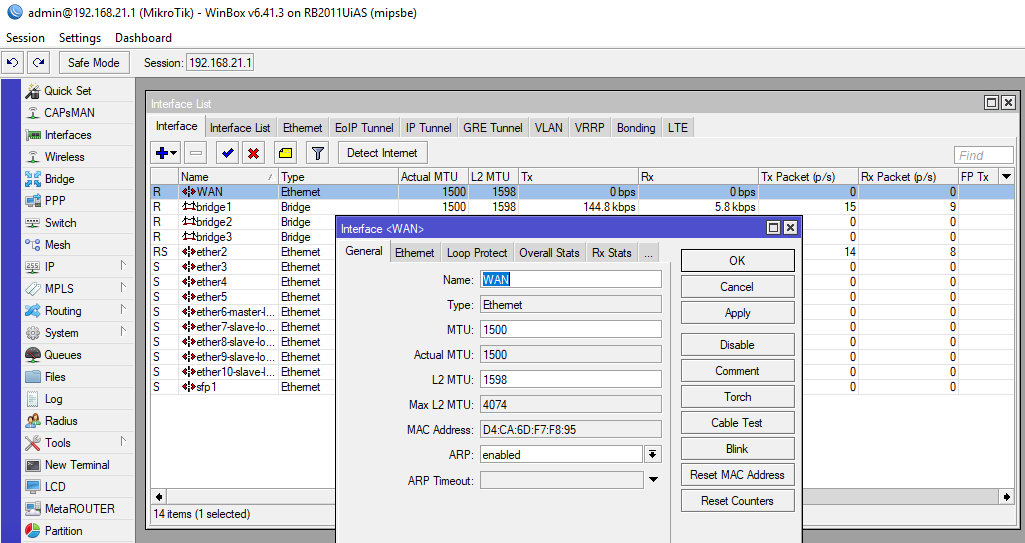The image size is (1025, 543).
Task: Click the Apply button
Action: point(737,313)
